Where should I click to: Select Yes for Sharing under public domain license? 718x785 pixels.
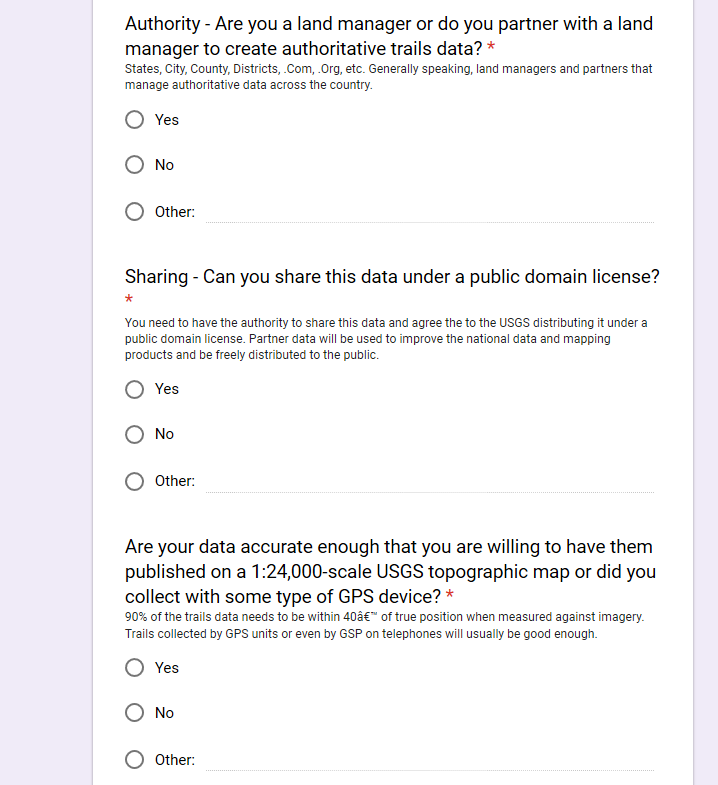click(x=135, y=389)
